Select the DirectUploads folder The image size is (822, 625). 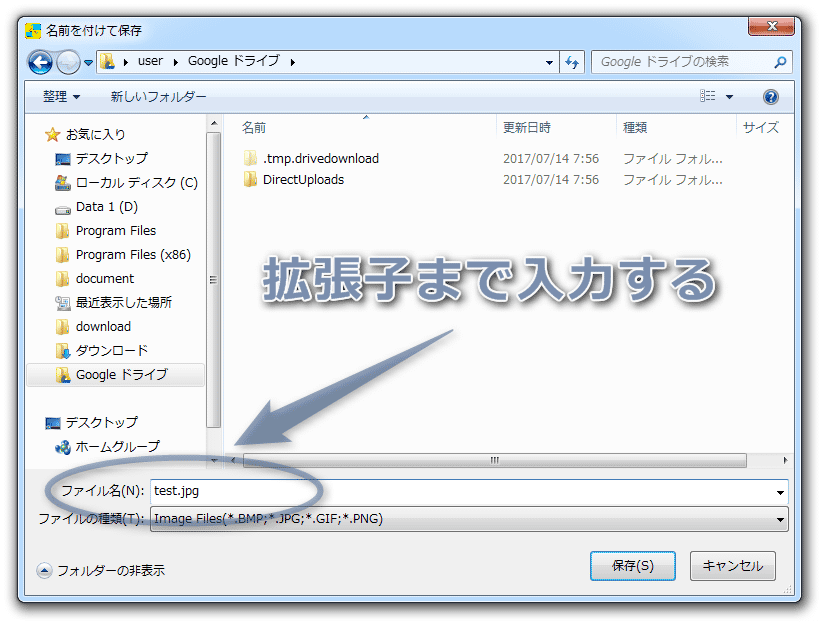(x=304, y=180)
